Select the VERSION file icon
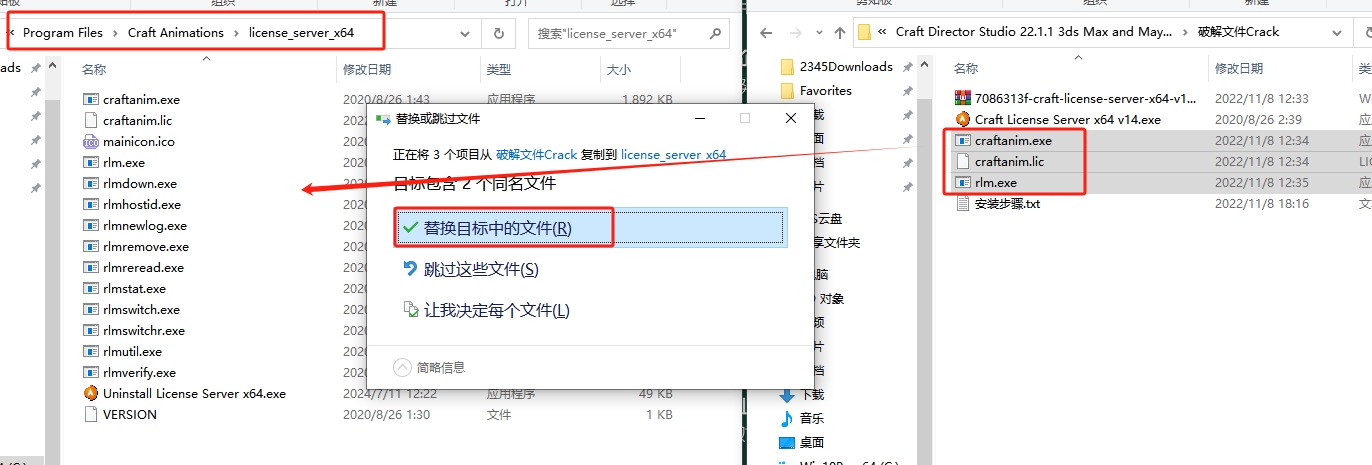This screenshot has height=465, width=1372. (x=91, y=414)
